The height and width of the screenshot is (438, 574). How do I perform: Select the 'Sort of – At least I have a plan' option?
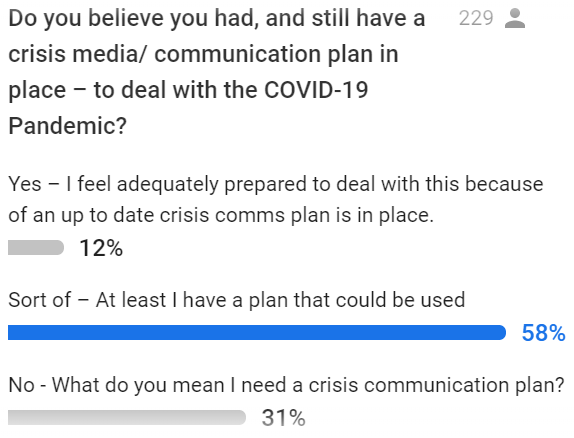(236, 300)
